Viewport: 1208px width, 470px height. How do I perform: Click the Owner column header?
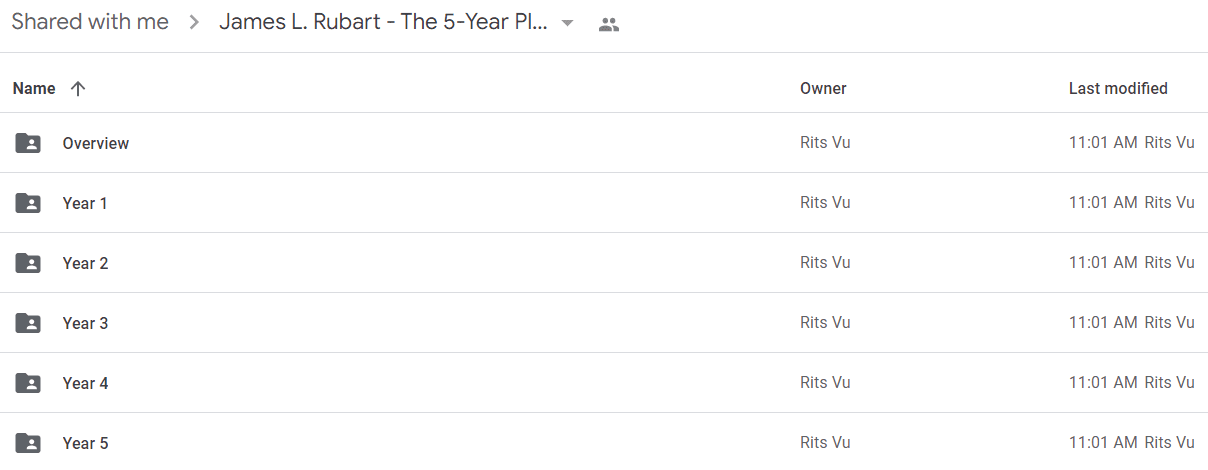[823, 88]
